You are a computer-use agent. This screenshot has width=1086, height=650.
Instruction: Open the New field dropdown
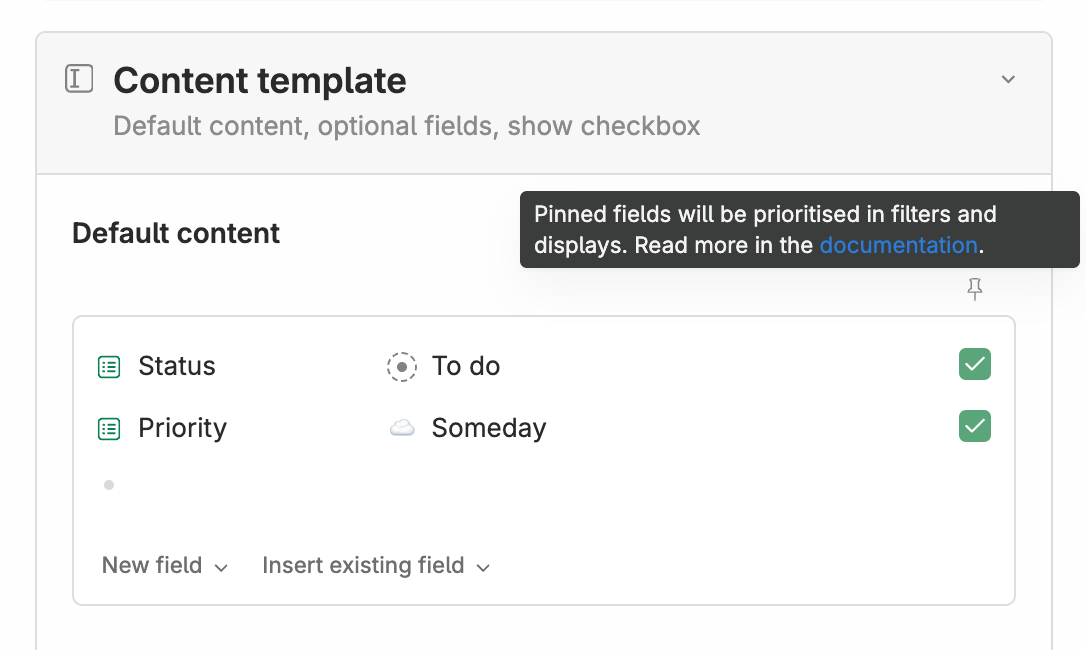point(165,566)
